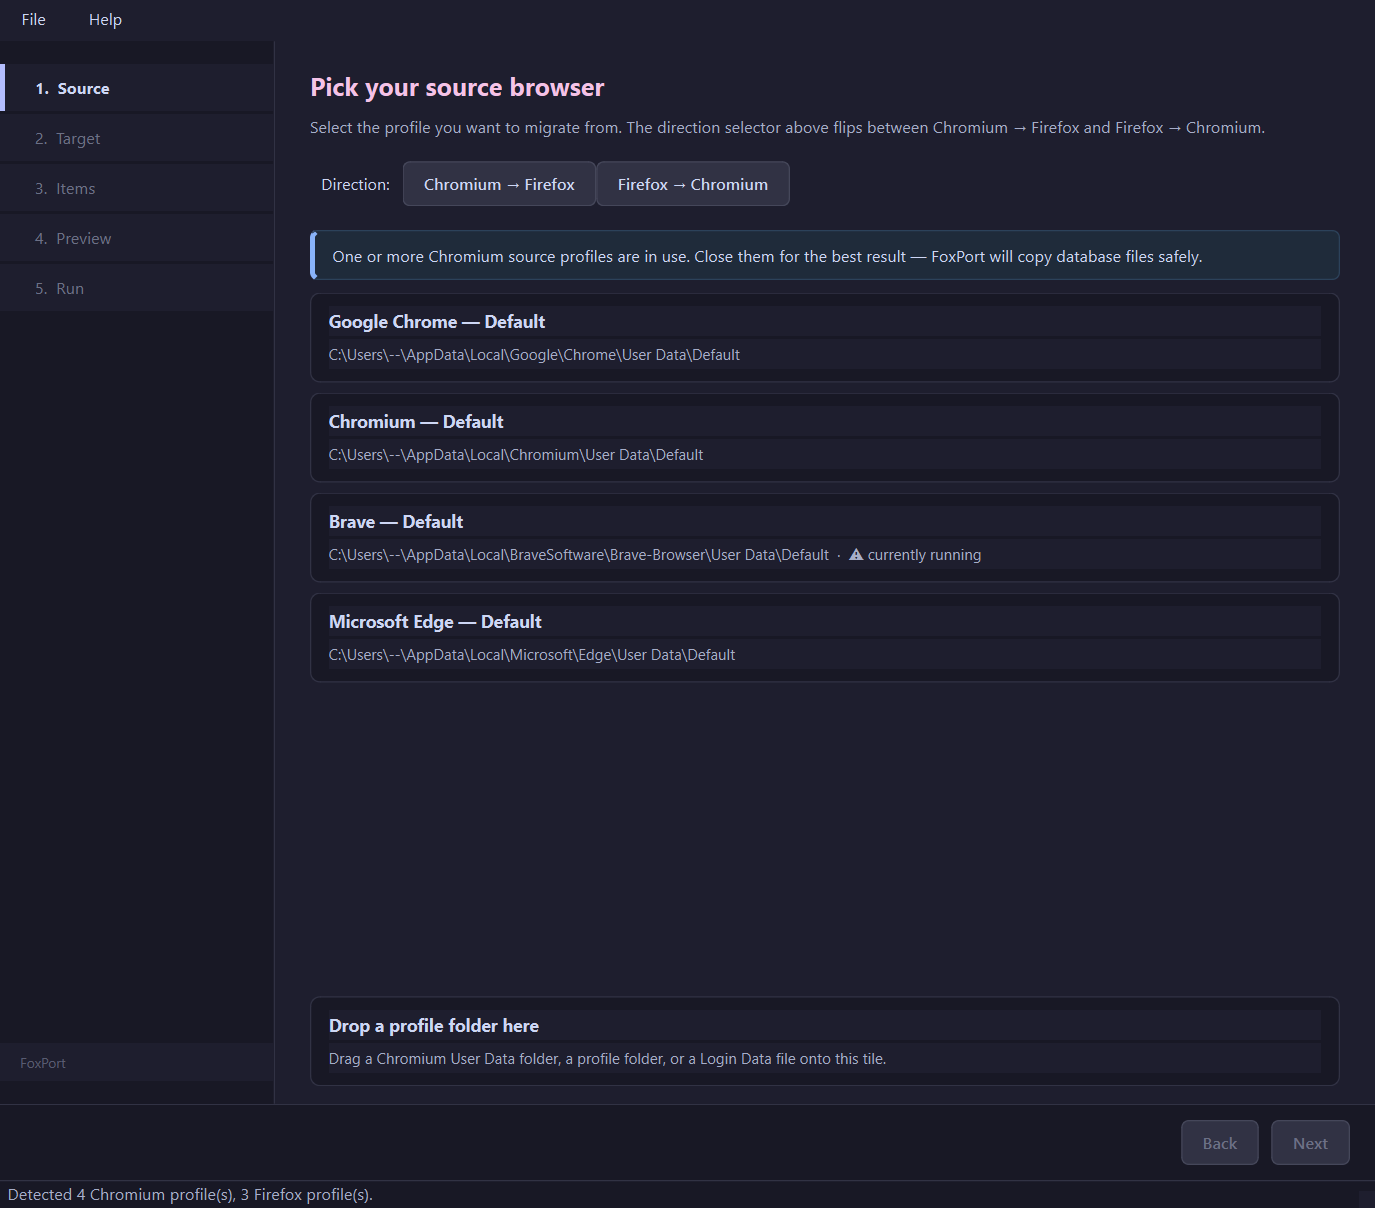
Task: Click the Chromium User Data path text
Action: 516,455
